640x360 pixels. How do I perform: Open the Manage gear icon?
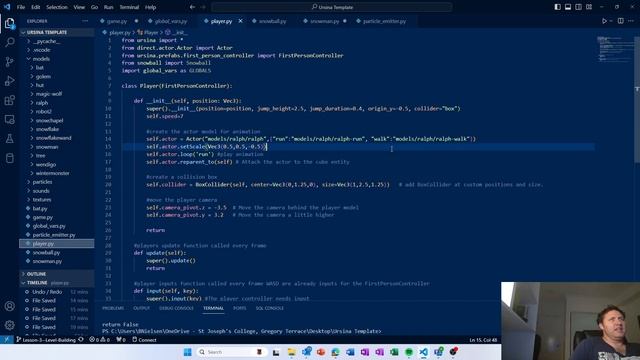[9, 325]
